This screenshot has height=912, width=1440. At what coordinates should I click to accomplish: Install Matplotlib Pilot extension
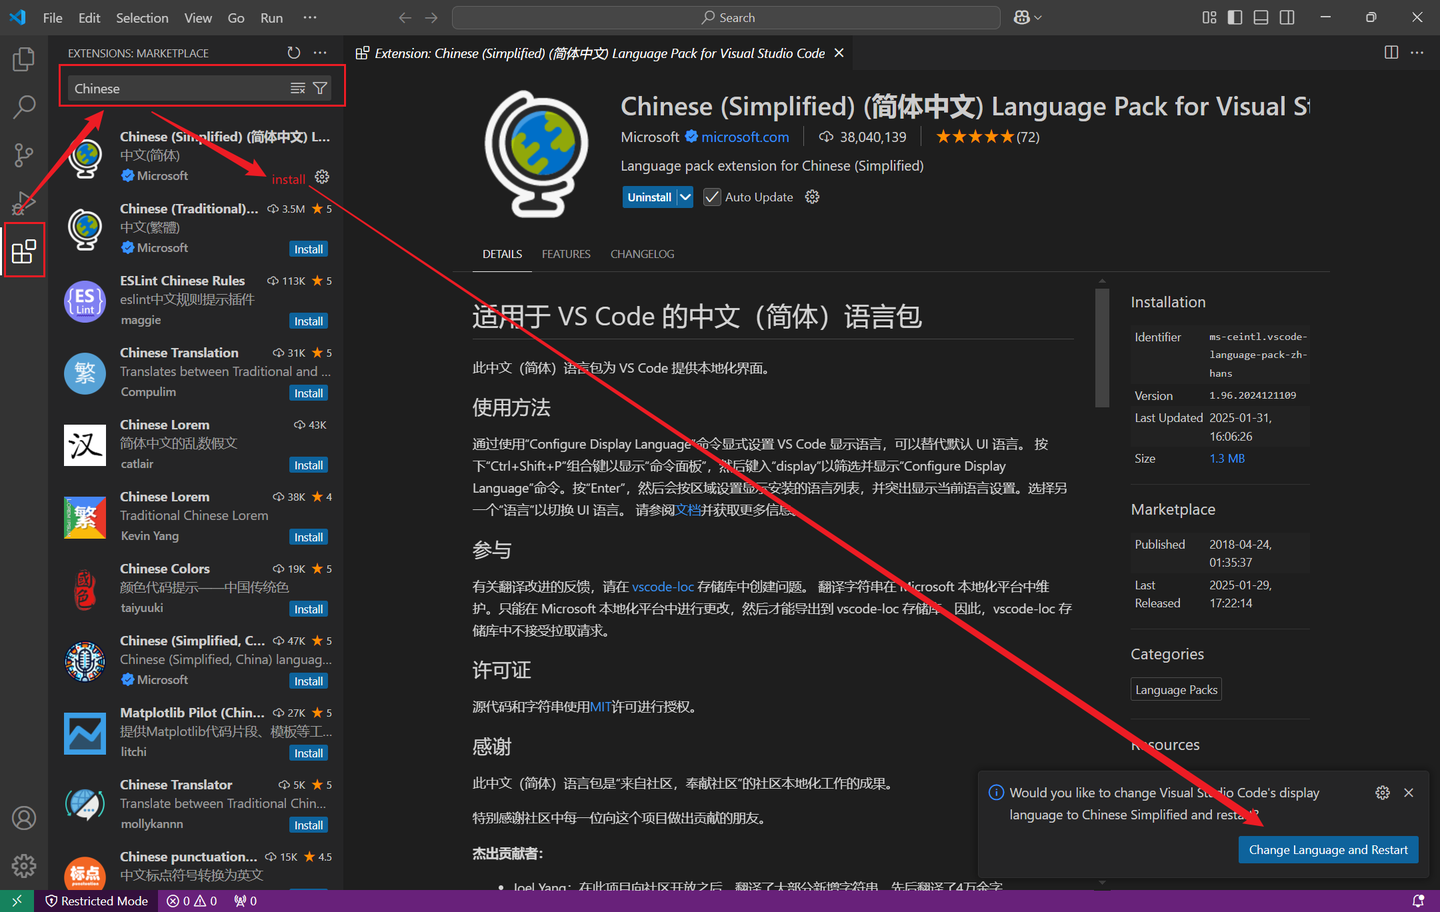(308, 753)
